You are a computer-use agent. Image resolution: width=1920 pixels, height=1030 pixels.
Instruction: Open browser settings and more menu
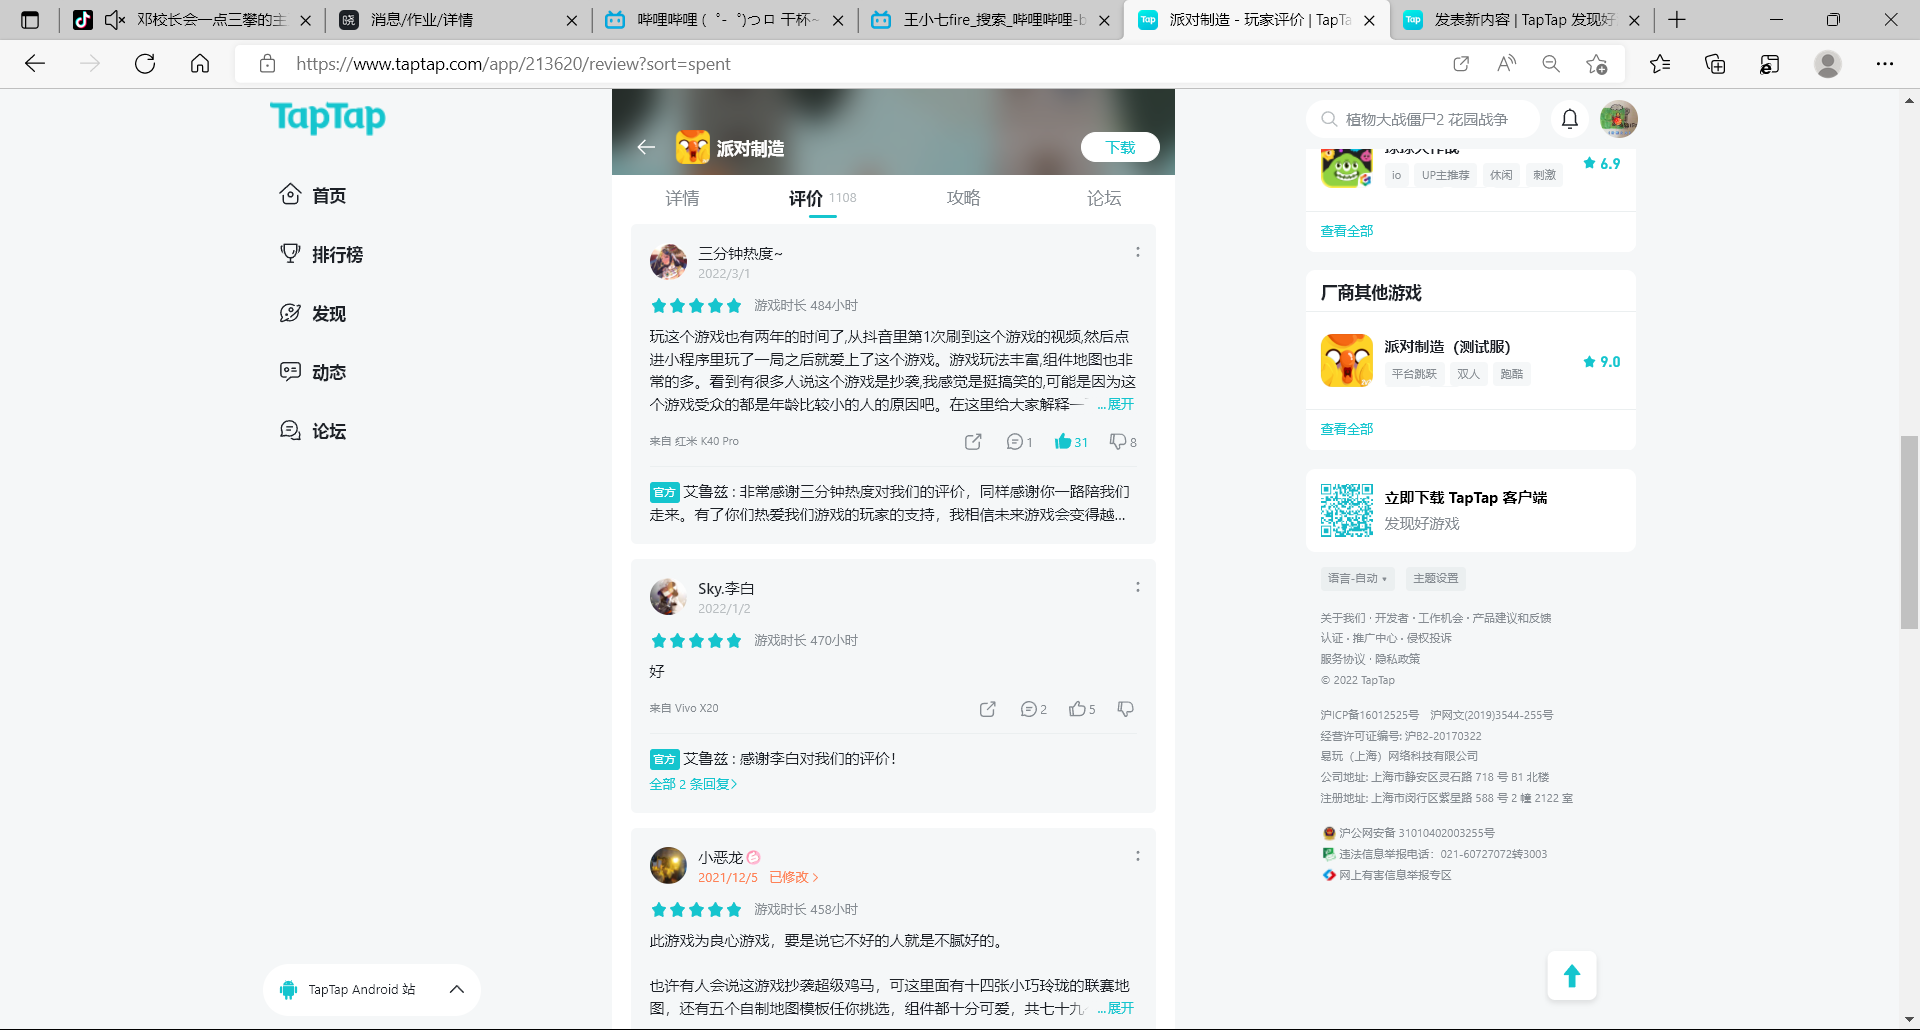pyautogui.click(x=1885, y=64)
